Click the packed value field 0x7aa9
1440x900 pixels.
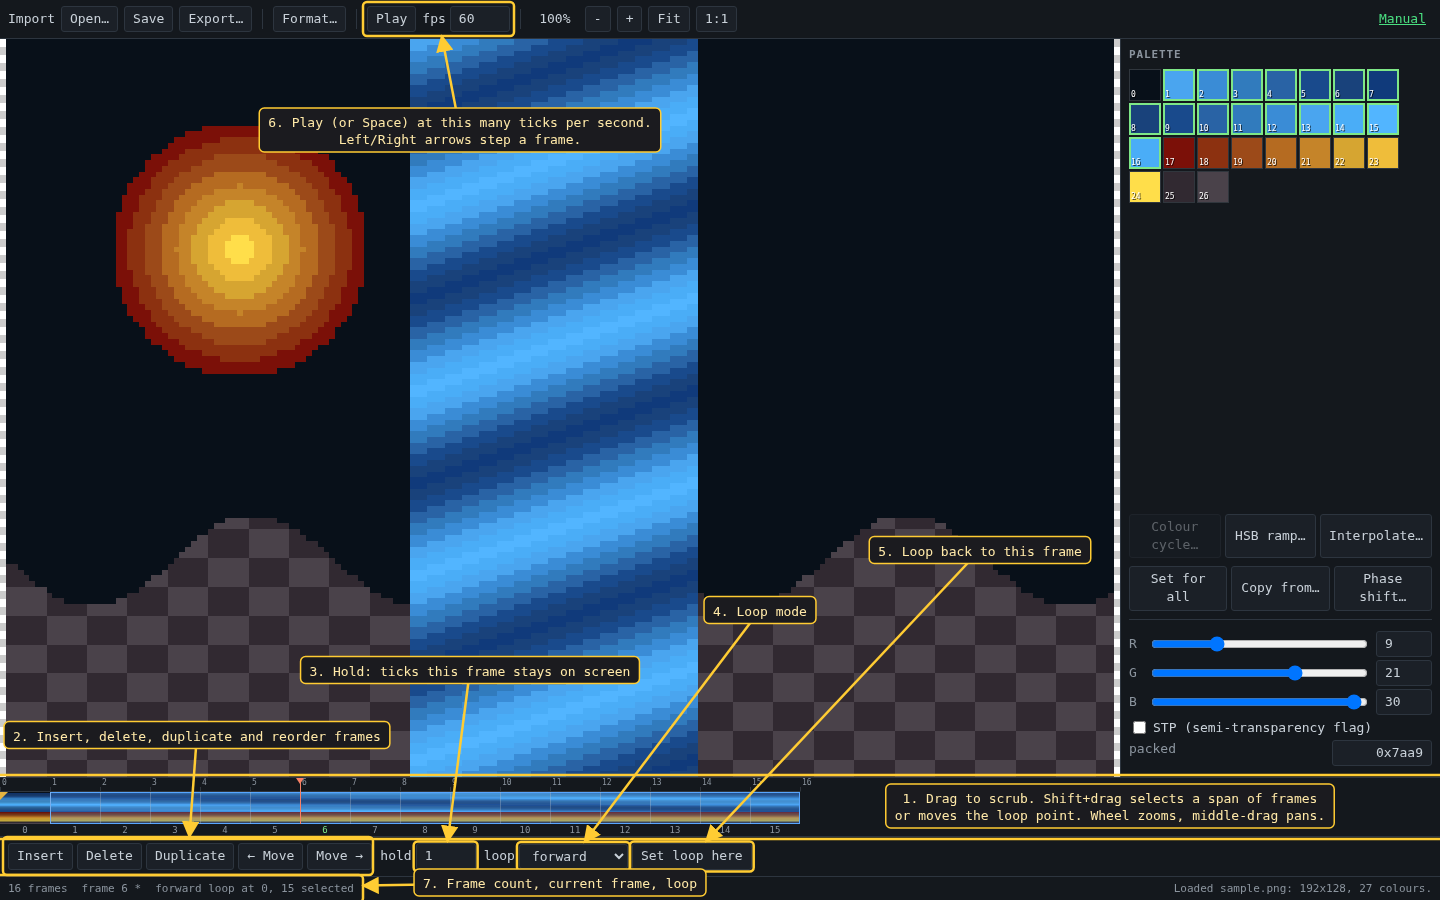[1382, 753]
